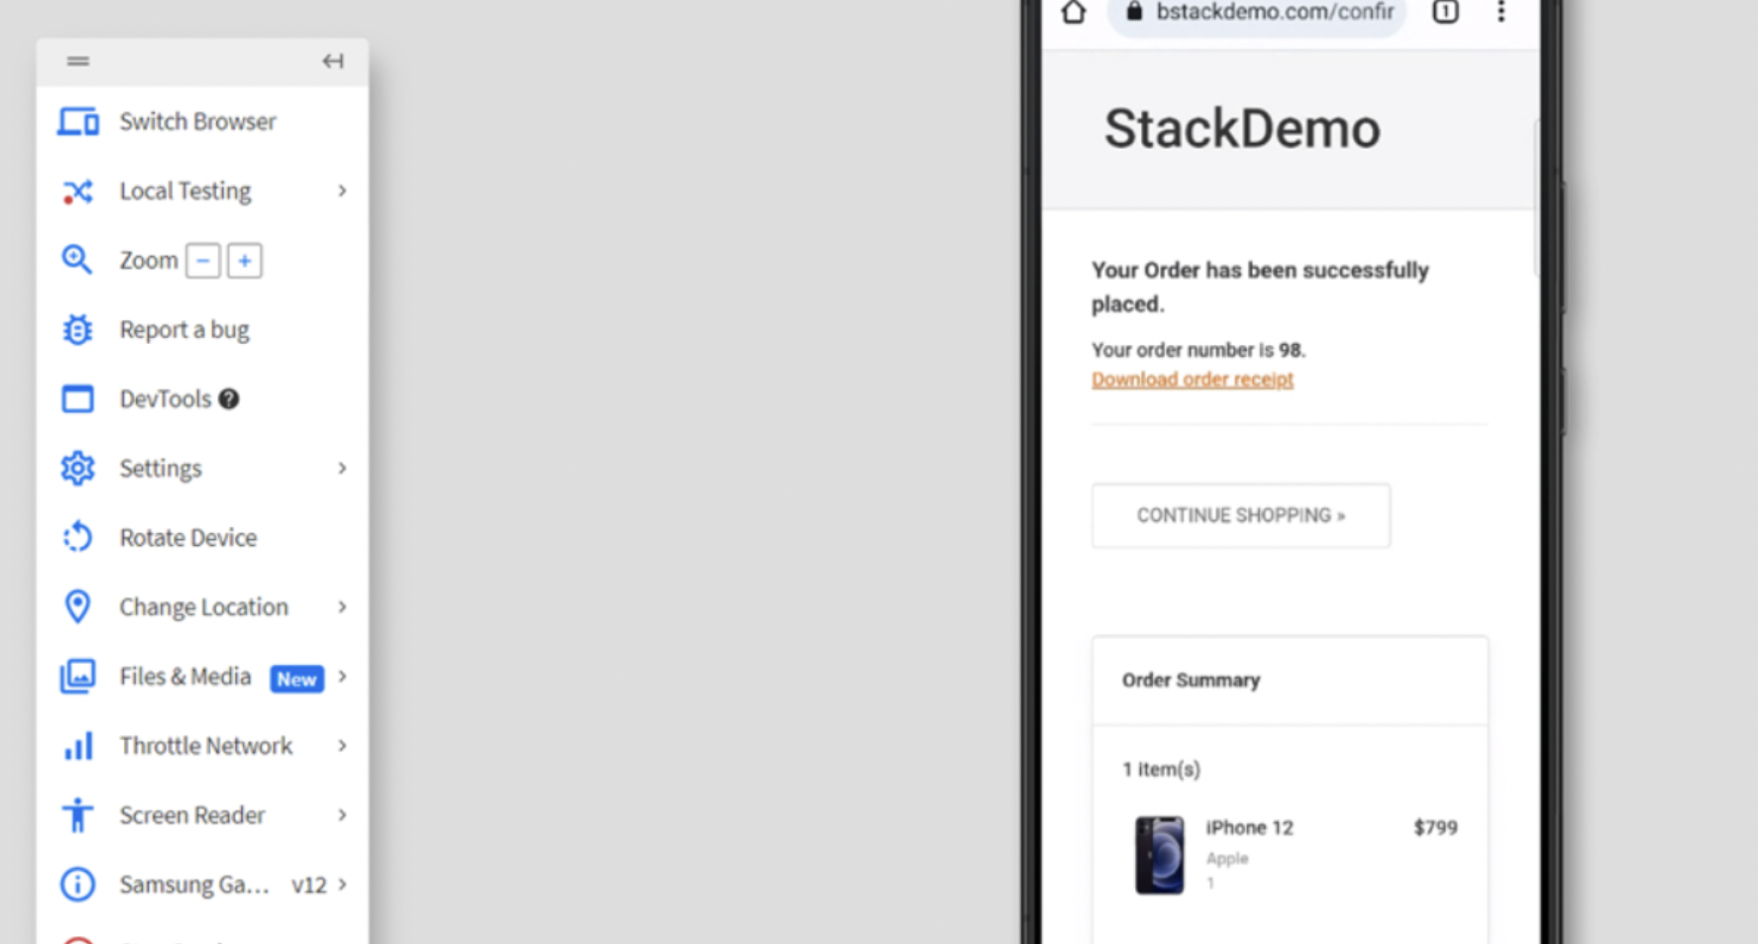Click the Report a bug icon

point(77,329)
